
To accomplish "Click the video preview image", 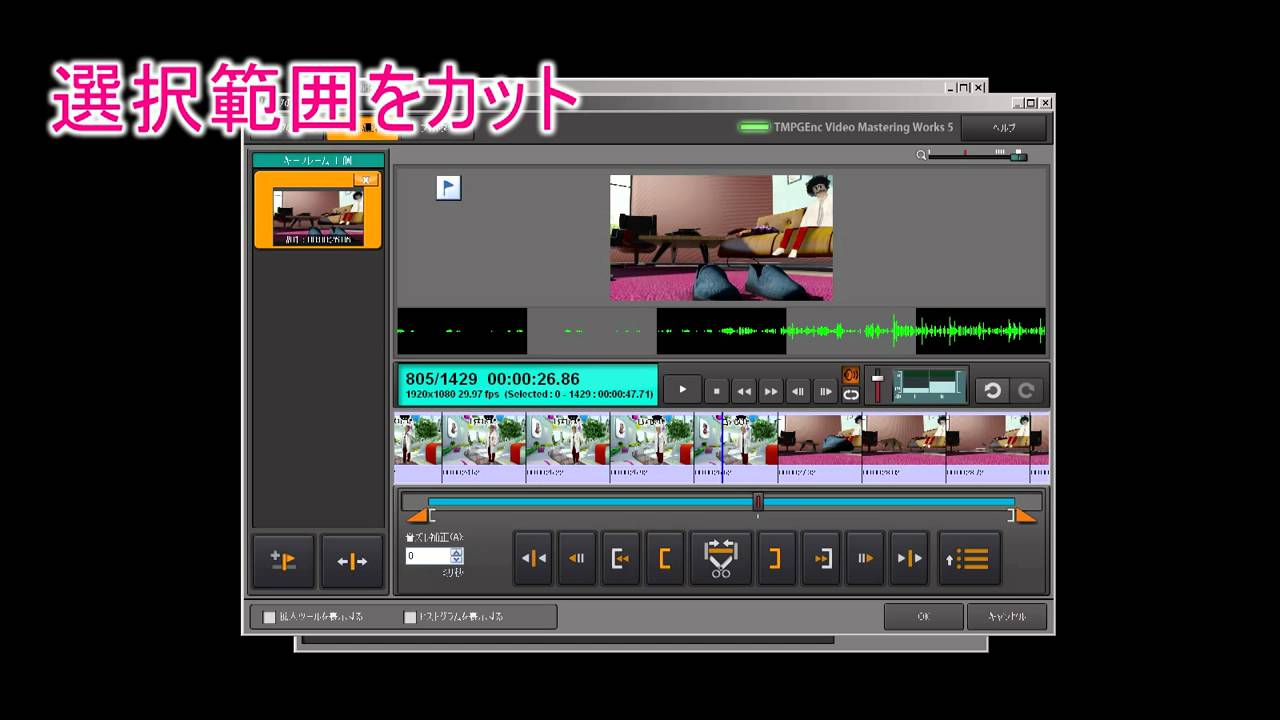I will (721, 238).
